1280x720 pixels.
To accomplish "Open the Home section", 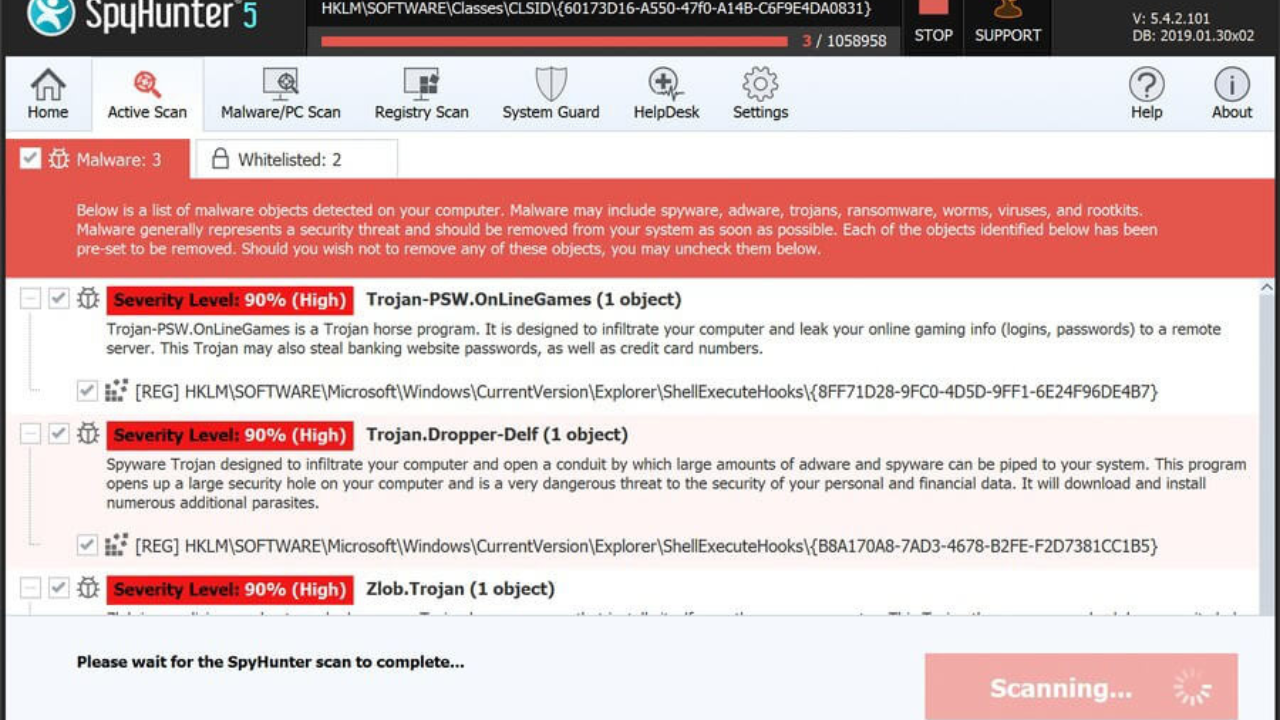I will (48, 94).
